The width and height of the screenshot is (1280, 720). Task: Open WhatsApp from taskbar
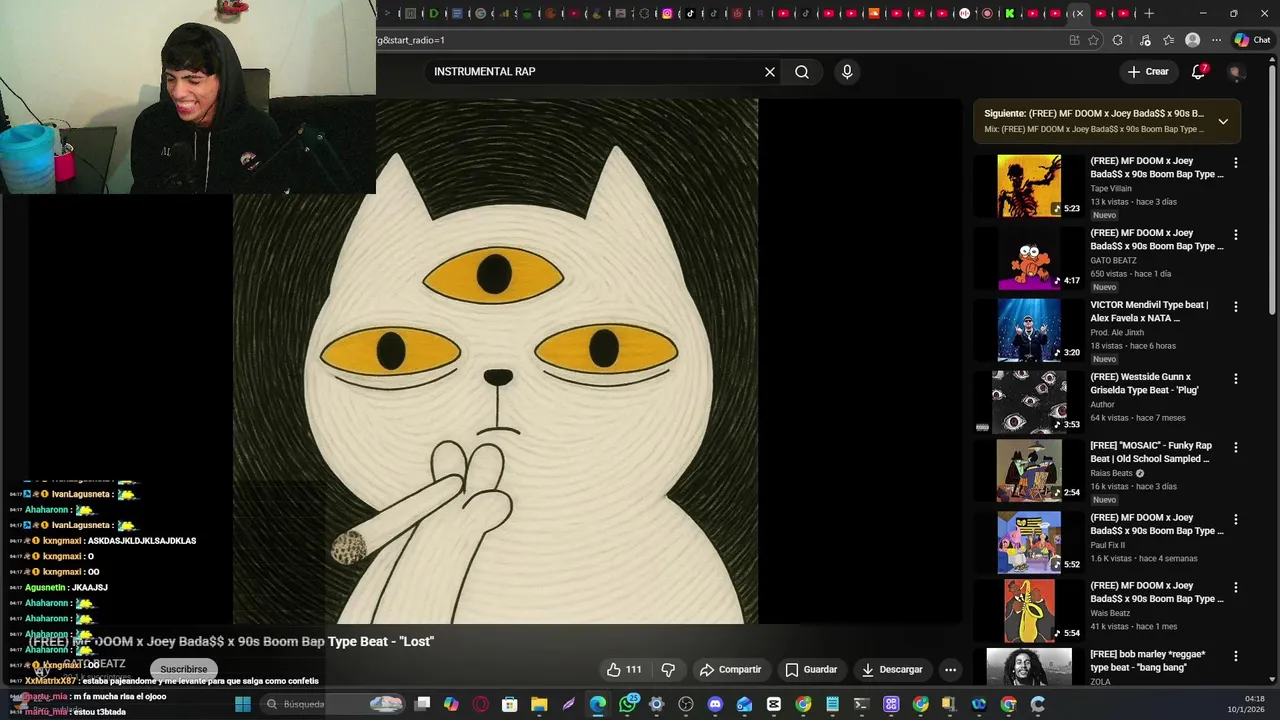click(x=627, y=704)
